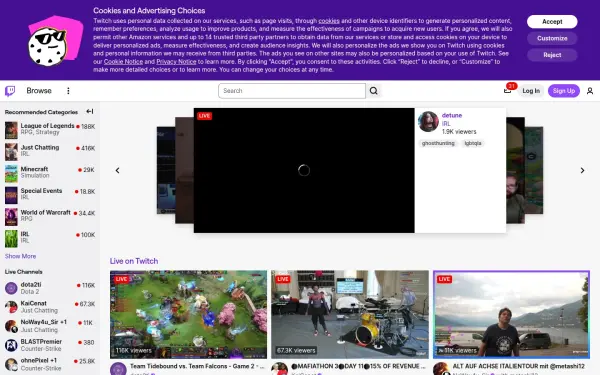Play the featured live stream video
The width and height of the screenshot is (600, 375).
(x=304, y=170)
